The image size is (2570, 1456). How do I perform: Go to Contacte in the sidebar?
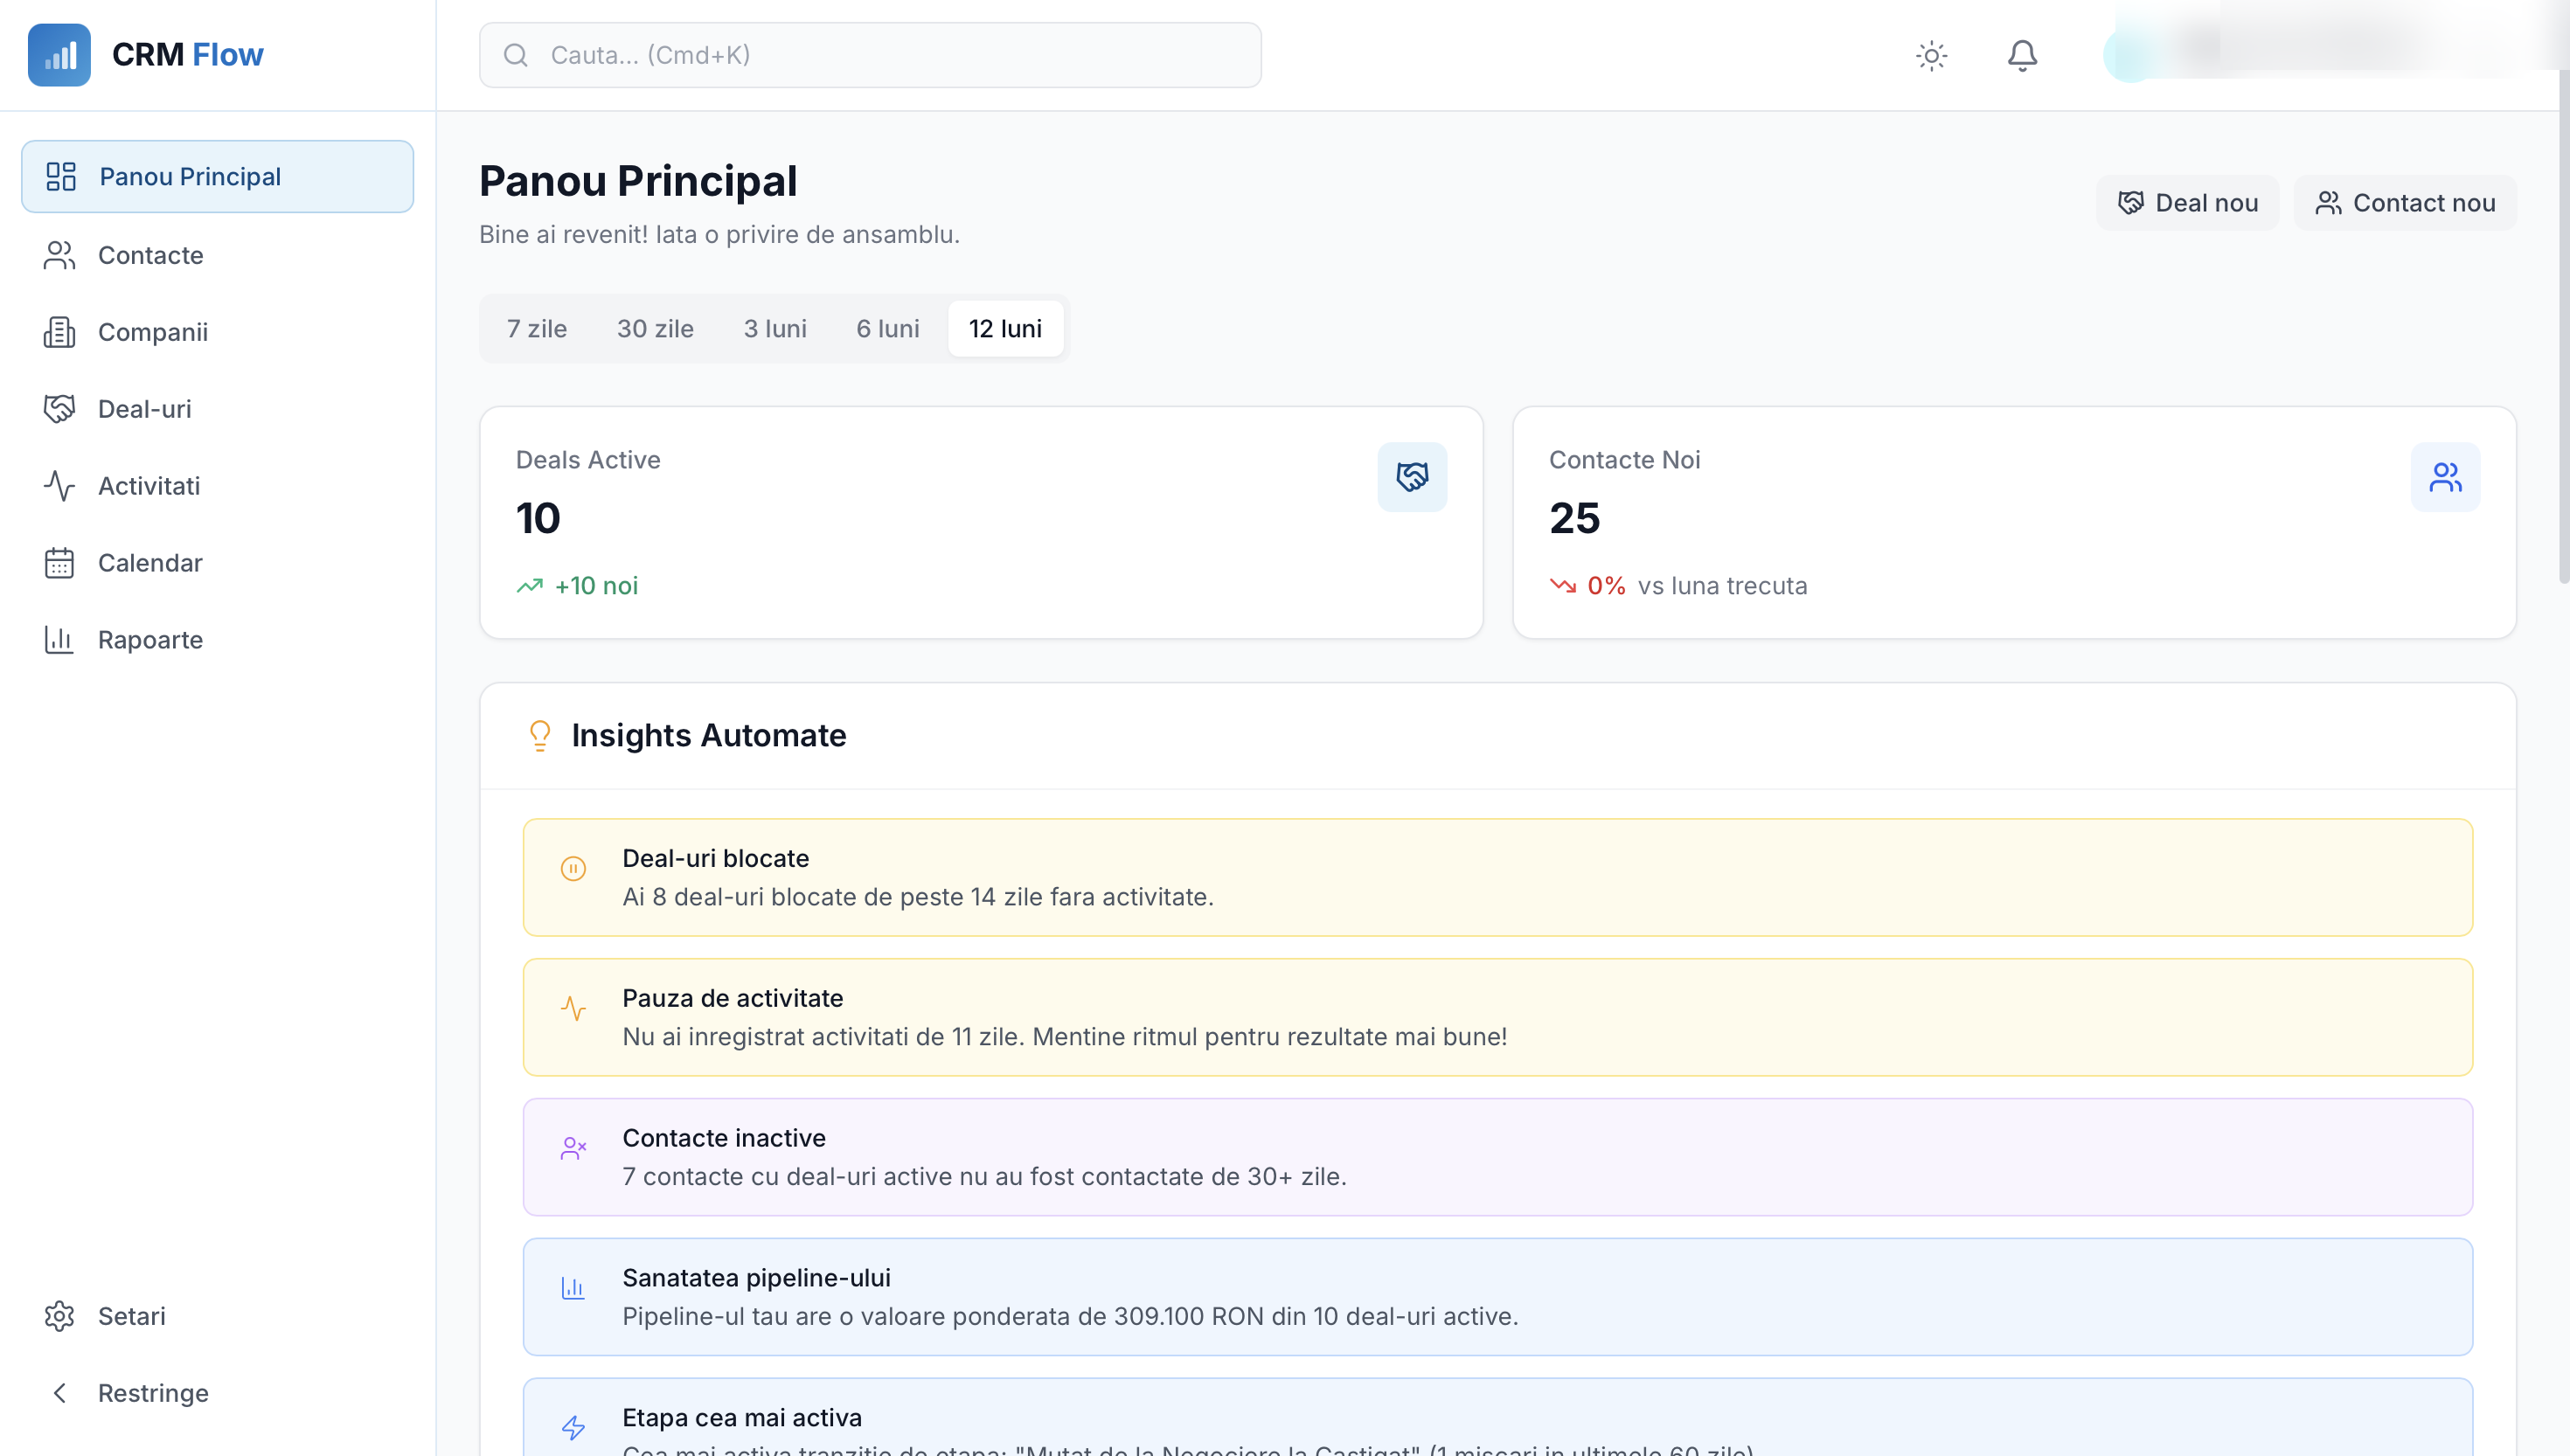(217, 255)
